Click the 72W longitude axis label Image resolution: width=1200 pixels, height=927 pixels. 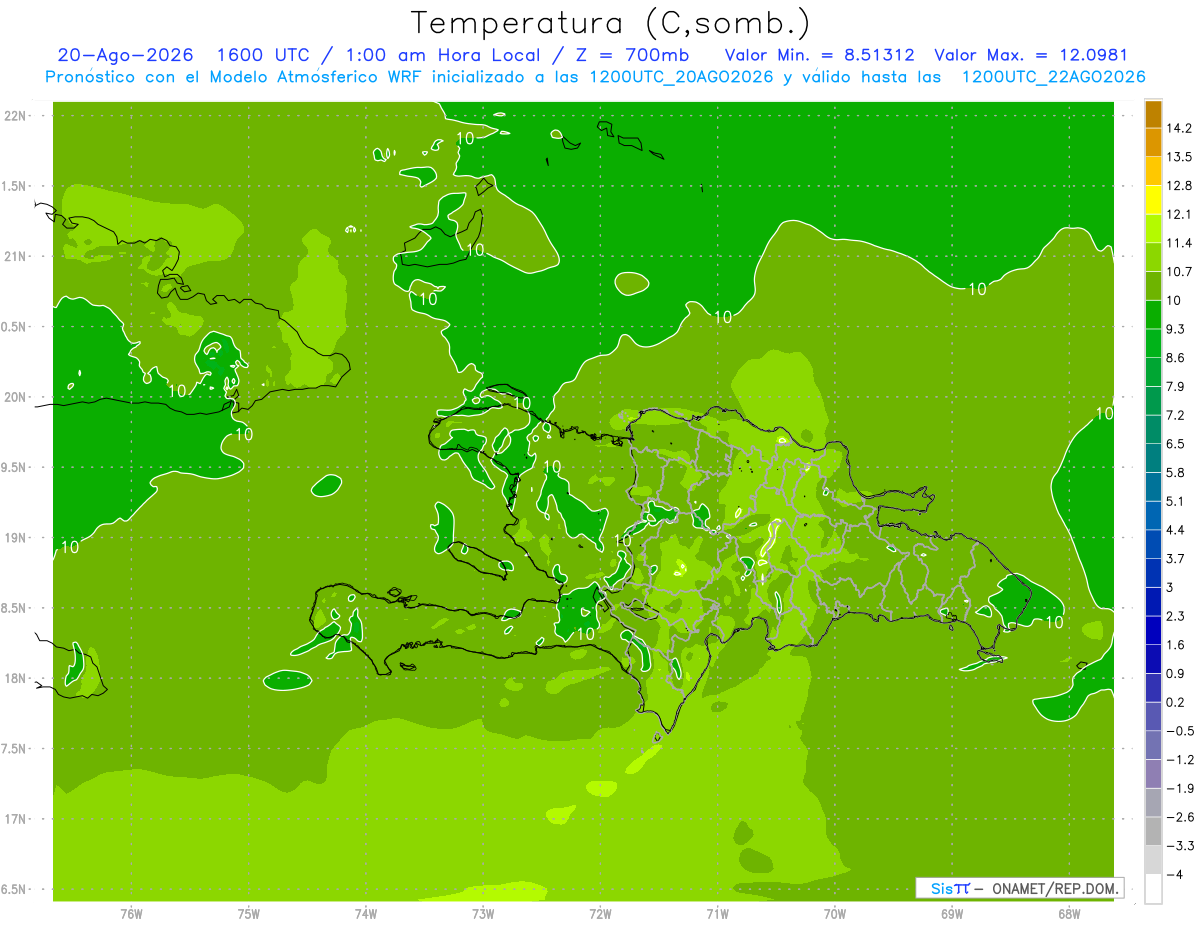600,913
